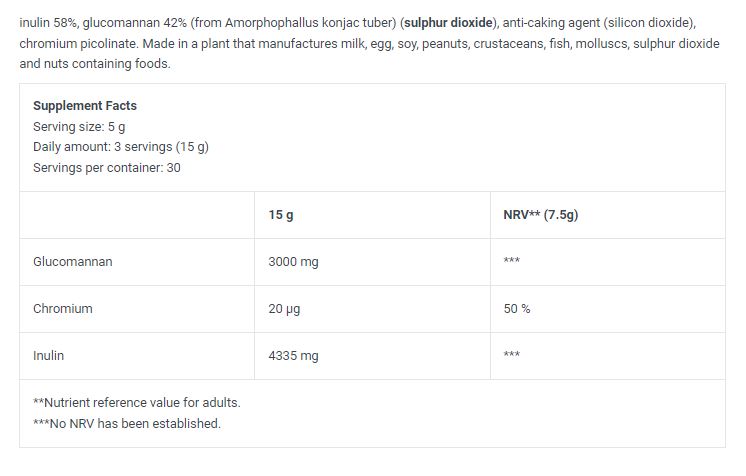Click the "Glucomannan" row label
The height and width of the screenshot is (476, 746).
tap(73, 262)
